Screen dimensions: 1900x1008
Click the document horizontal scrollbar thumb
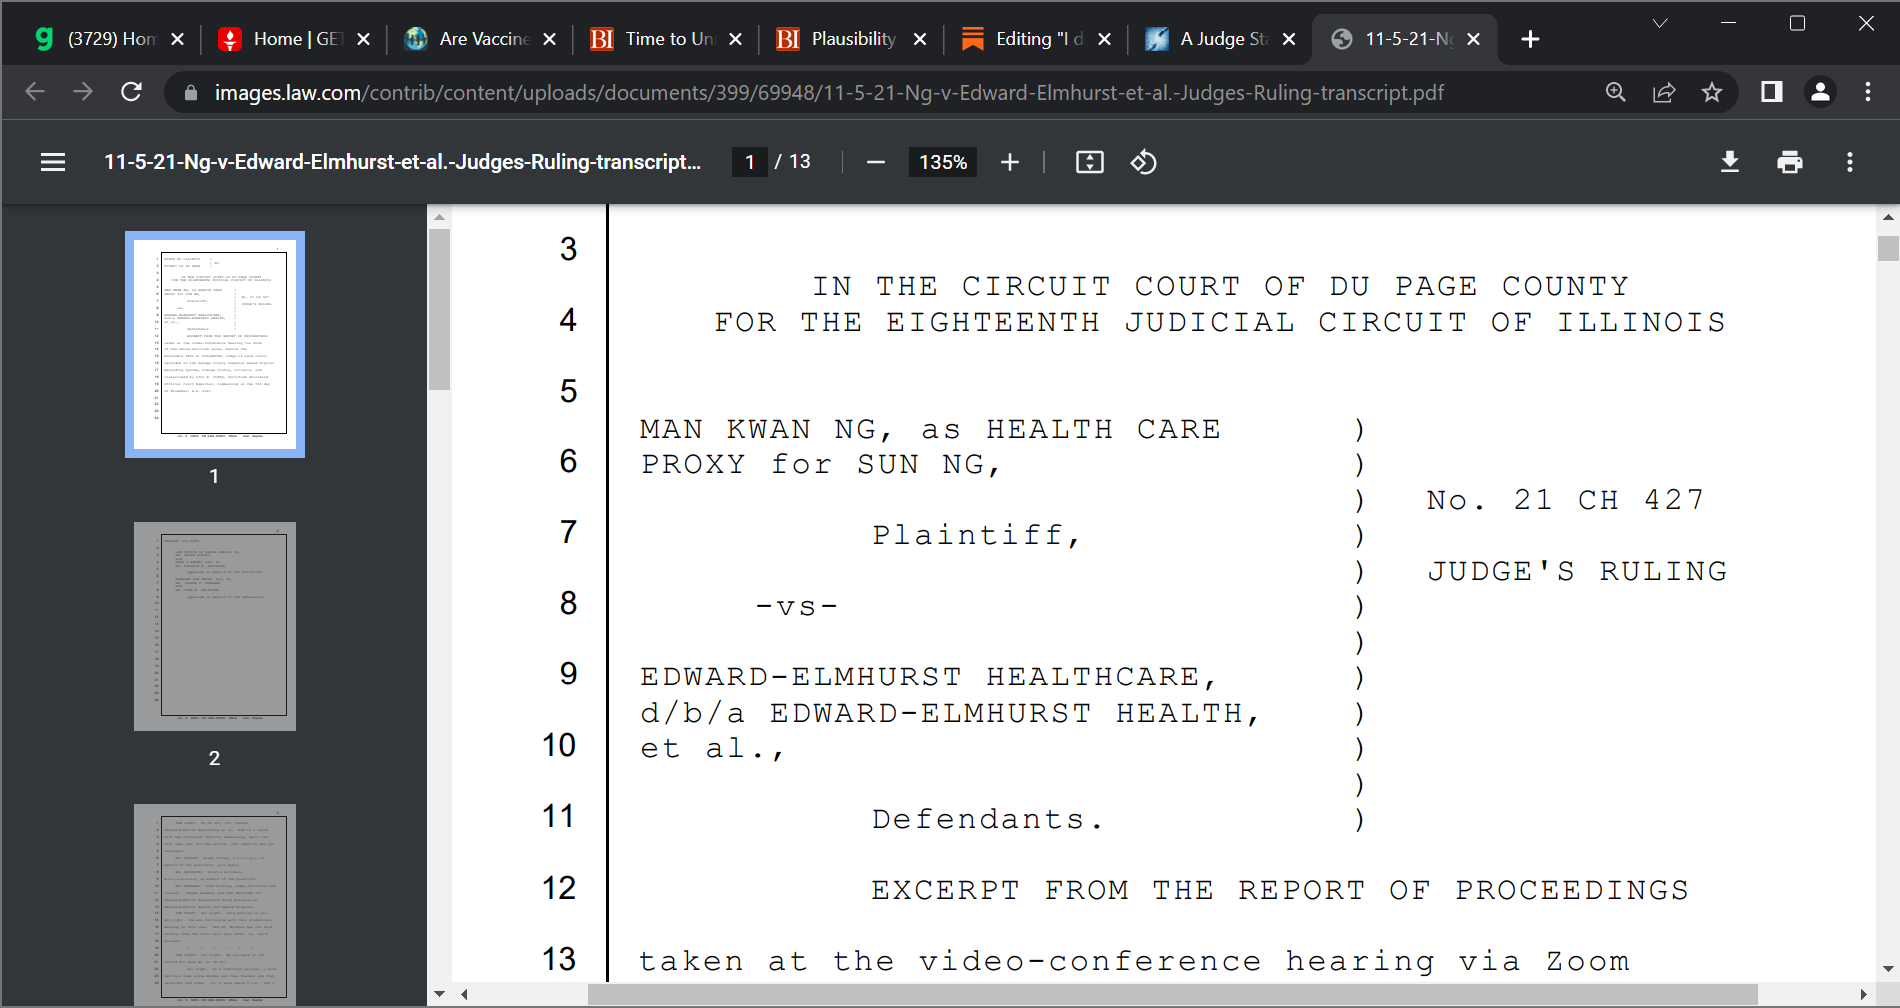click(1173, 994)
